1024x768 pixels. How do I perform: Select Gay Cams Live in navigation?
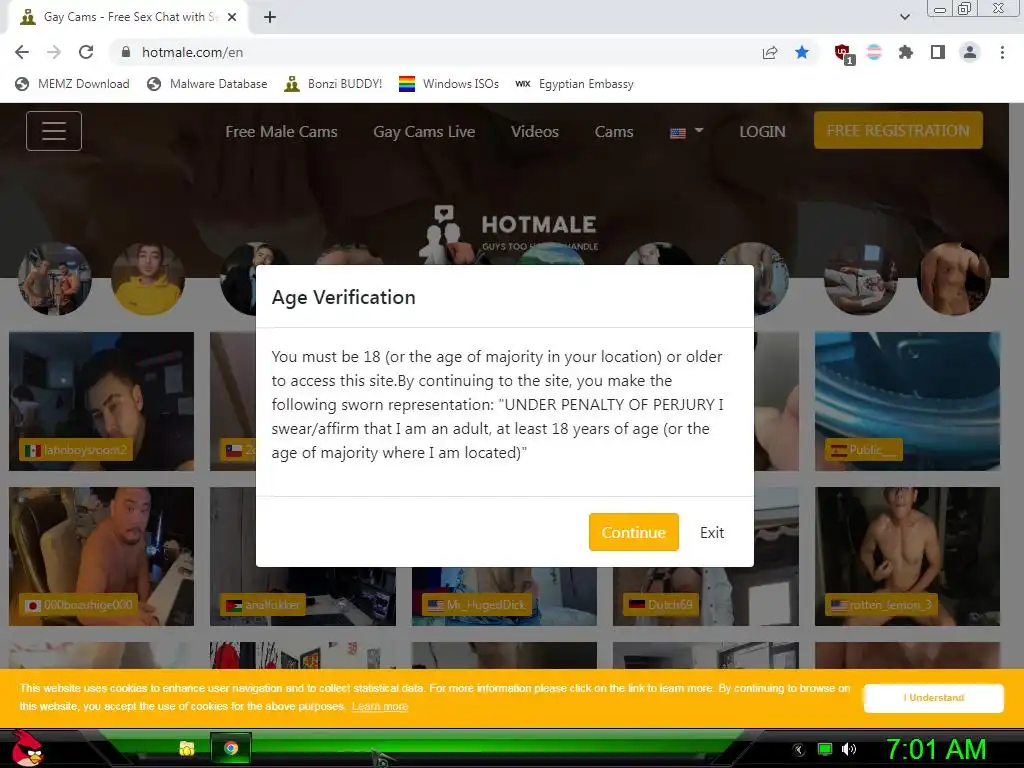pos(424,131)
